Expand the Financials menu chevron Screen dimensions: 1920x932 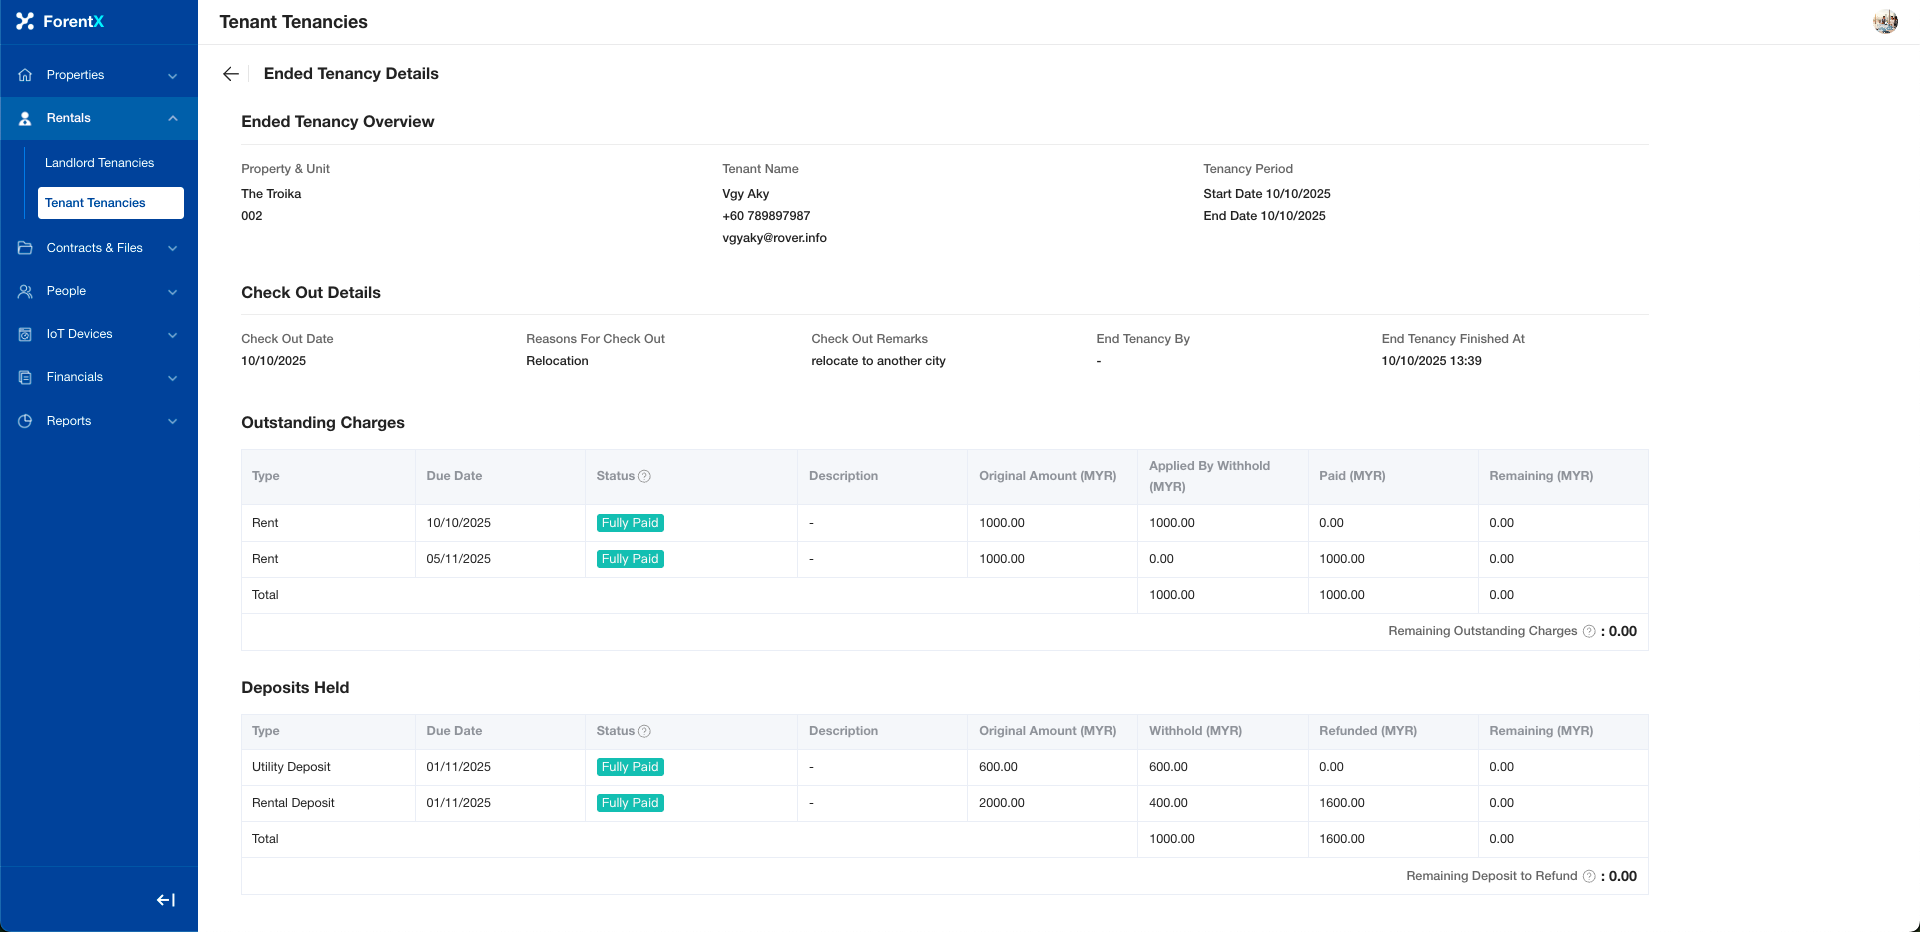point(173,378)
